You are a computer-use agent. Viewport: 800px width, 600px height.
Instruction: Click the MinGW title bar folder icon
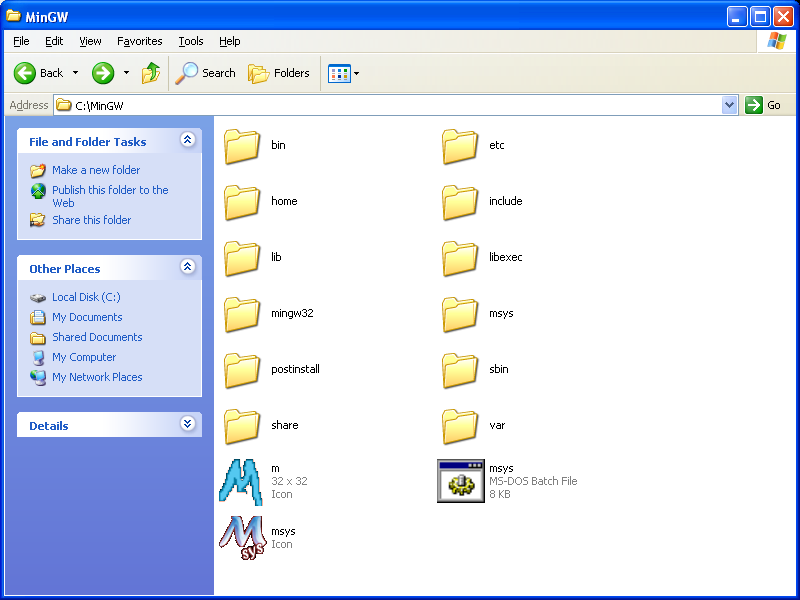pos(13,16)
